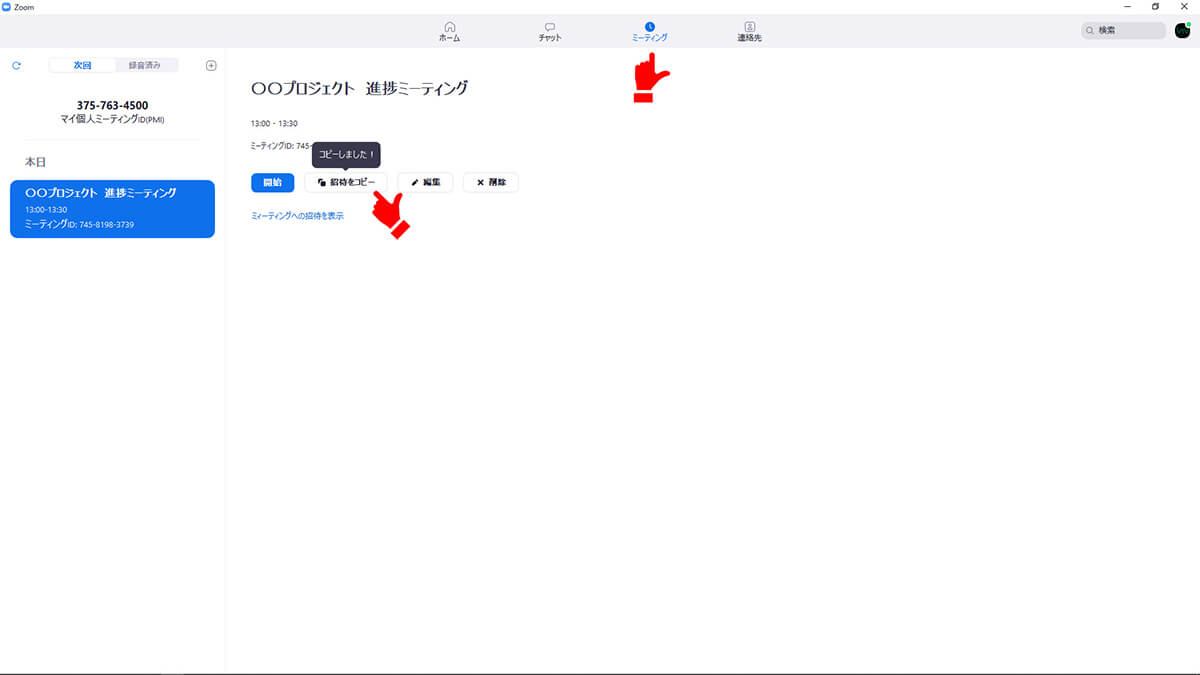Image resolution: width=1200 pixels, height=675 pixels.
Task: Delete the meeting using the 削除 button
Action: click(x=490, y=183)
